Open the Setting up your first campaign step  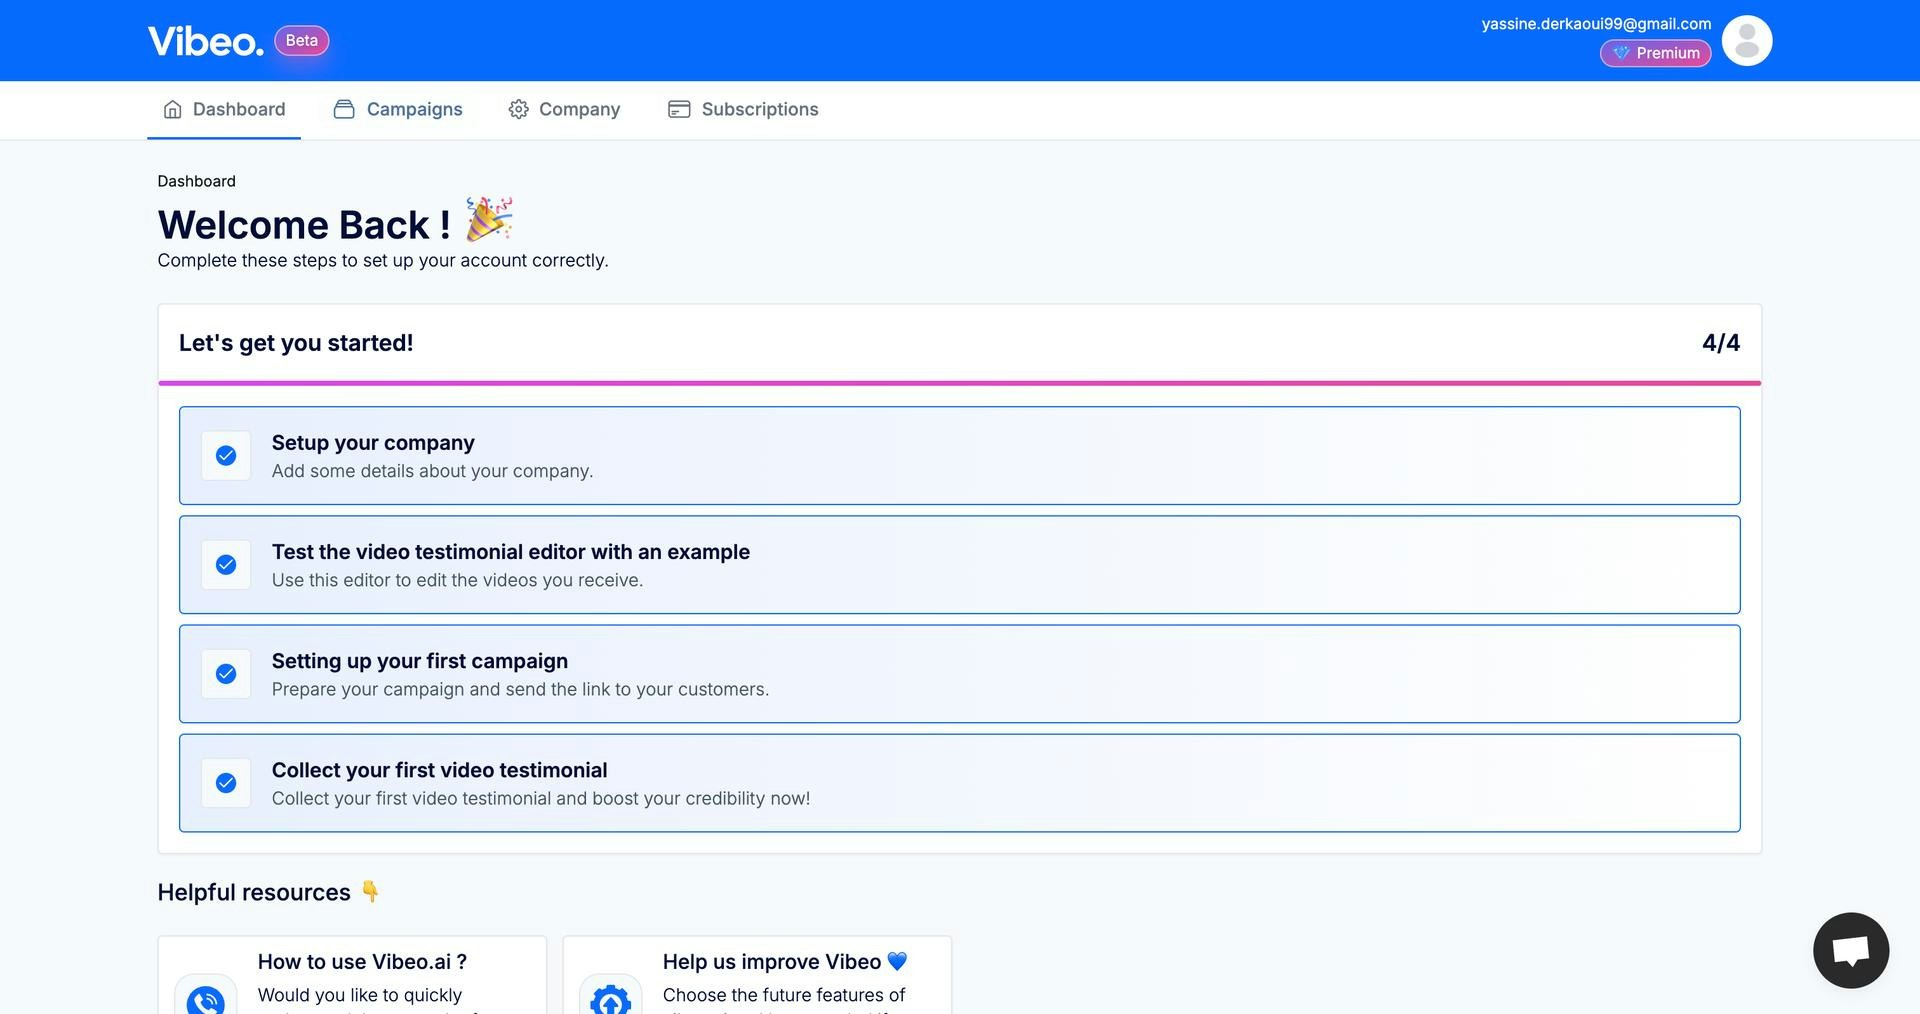960,674
